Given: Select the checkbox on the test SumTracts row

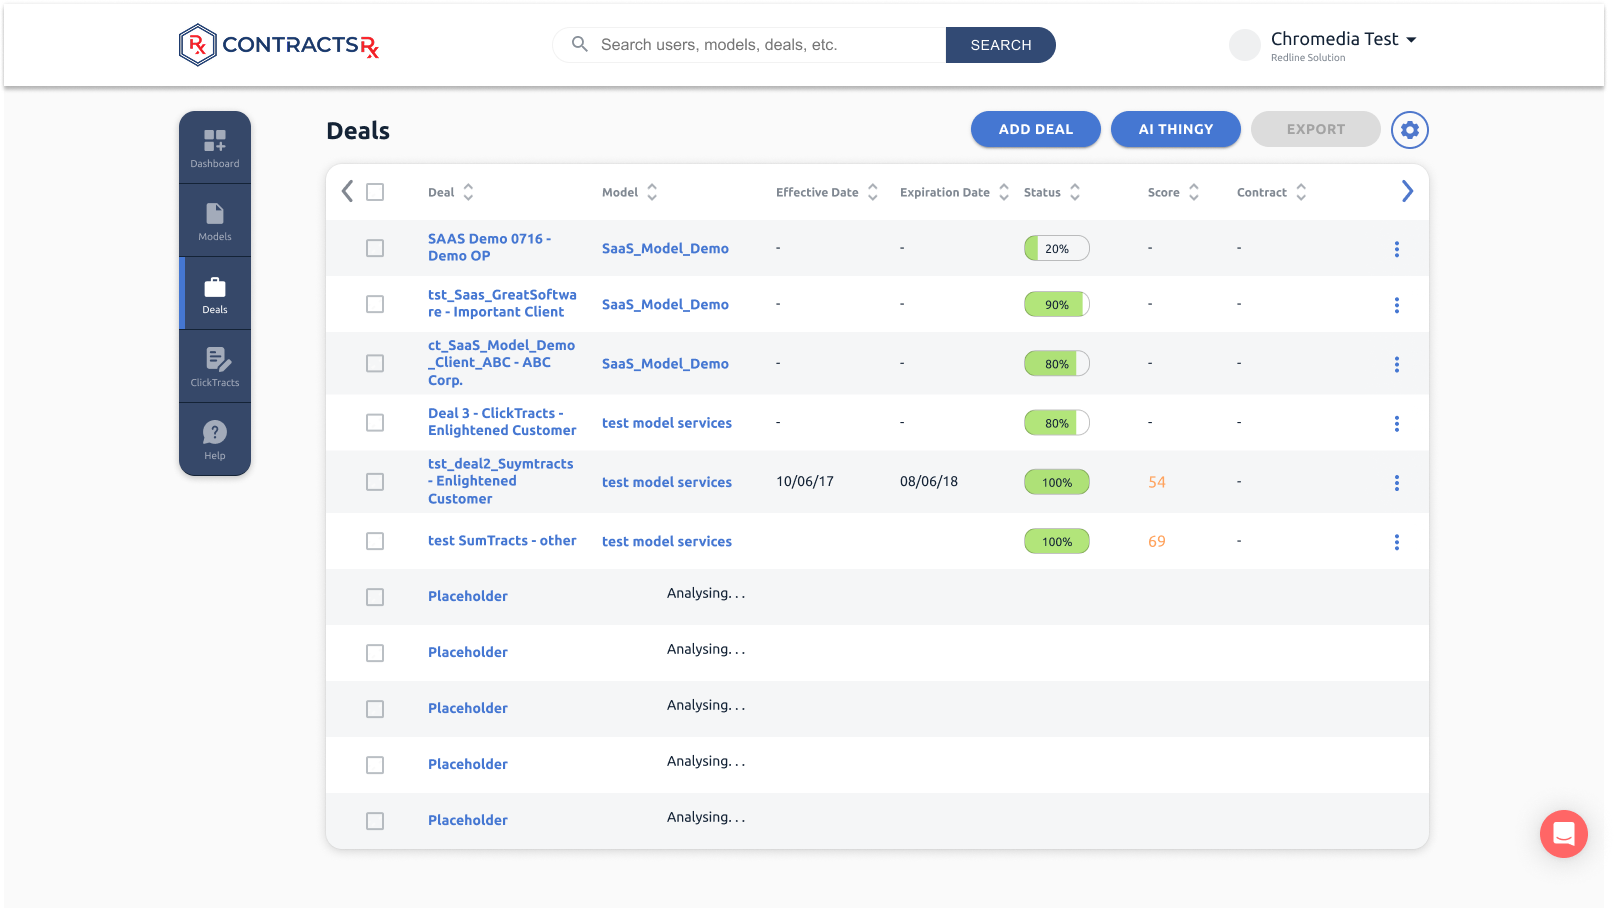Looking at the screenshot, I should (375, 541).
